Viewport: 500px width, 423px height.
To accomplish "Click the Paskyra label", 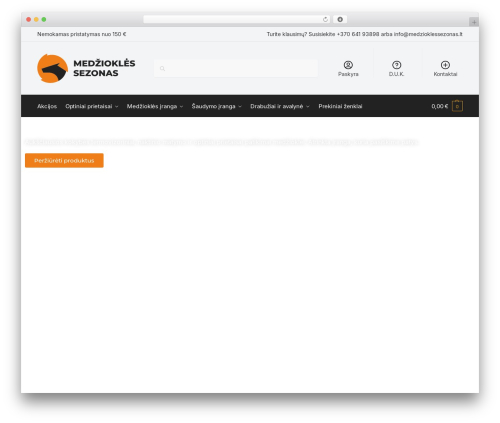I will click(348, 74).
